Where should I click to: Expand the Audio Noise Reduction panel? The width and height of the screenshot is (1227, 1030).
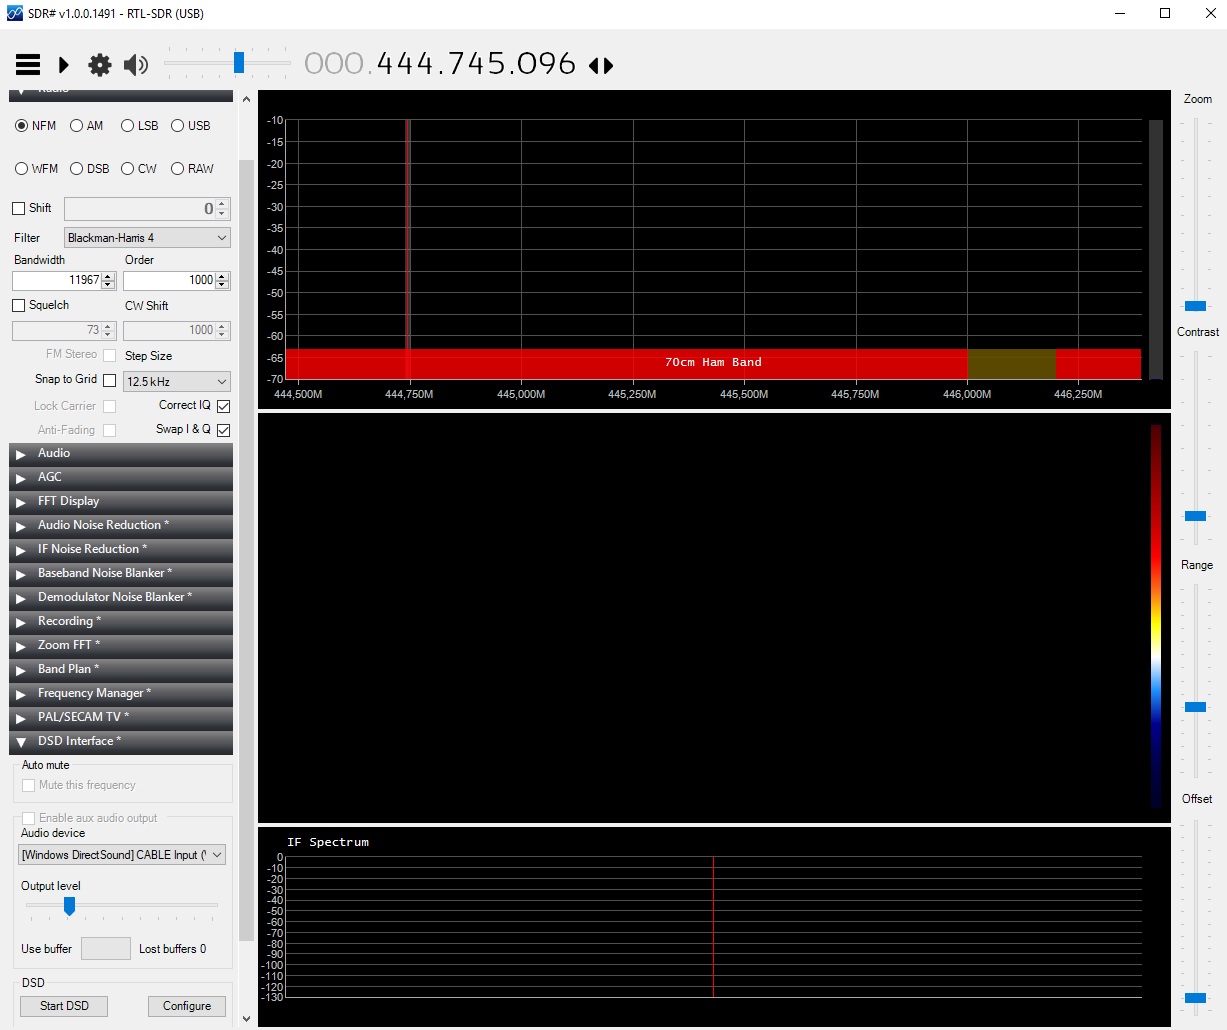(121, 526)
